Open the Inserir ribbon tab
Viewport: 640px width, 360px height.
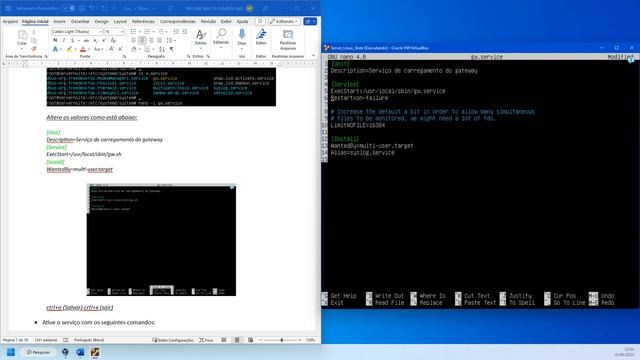coord(60,21)
